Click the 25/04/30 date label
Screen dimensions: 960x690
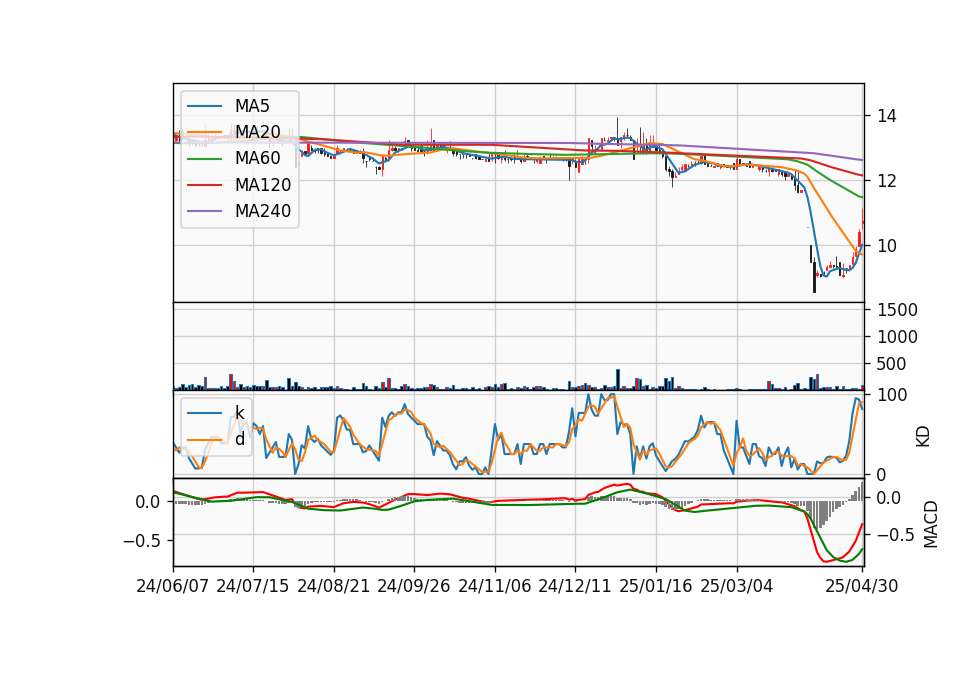862,586
